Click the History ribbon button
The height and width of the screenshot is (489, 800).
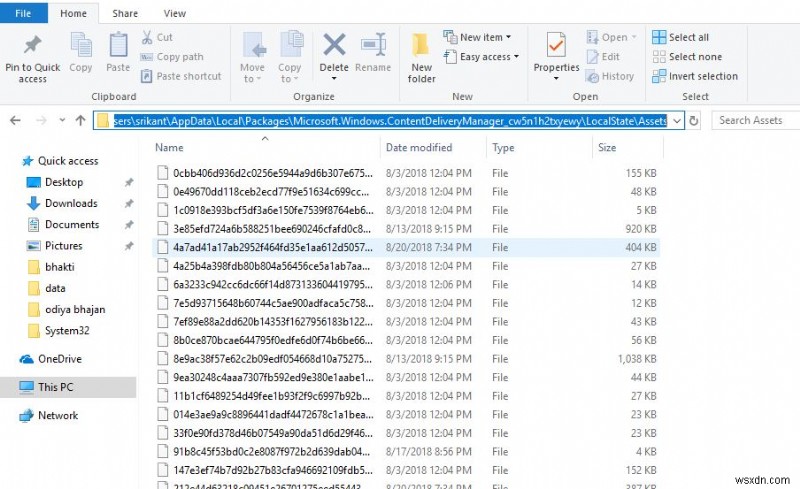(610, 76)
